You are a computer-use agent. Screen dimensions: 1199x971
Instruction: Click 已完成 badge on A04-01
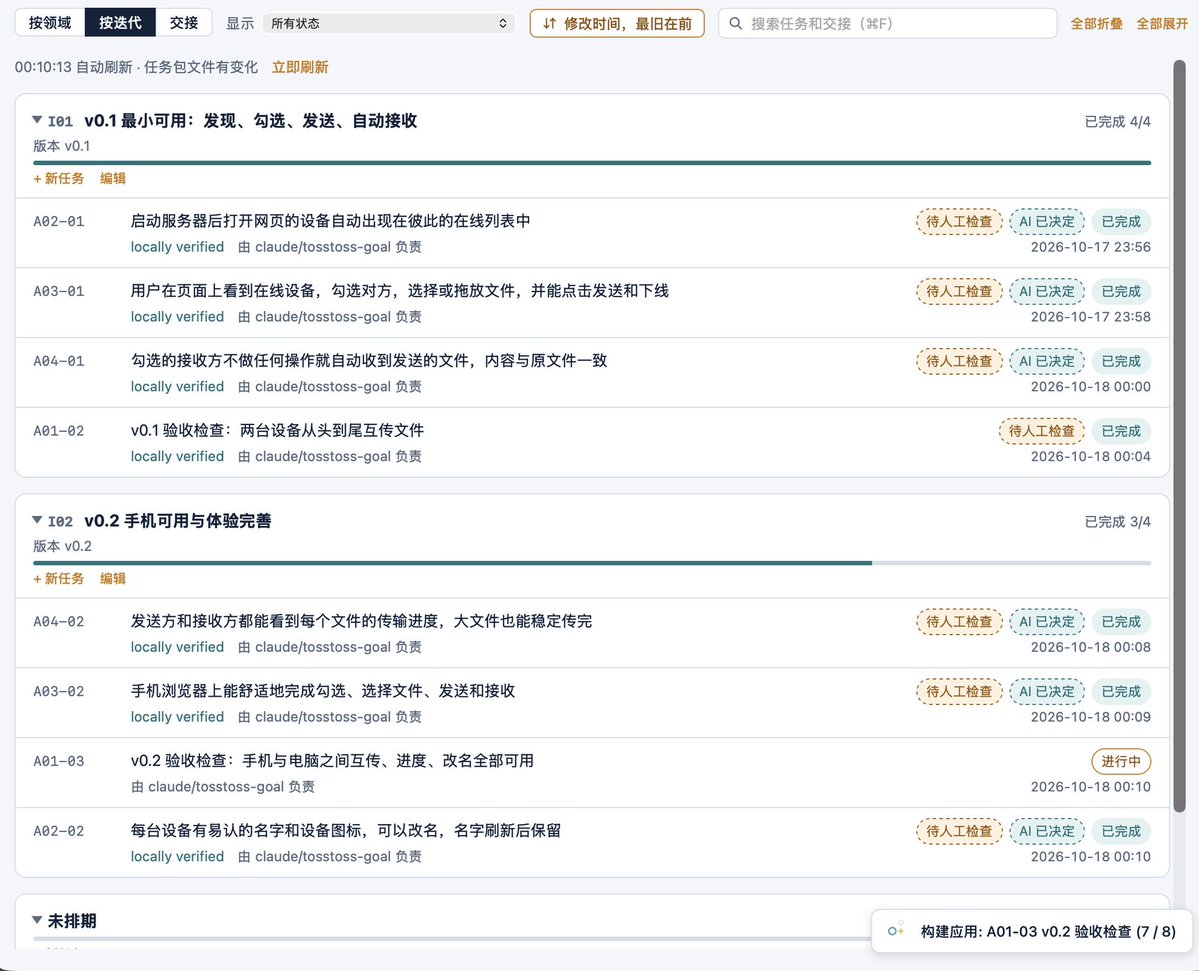point(1121,361)
